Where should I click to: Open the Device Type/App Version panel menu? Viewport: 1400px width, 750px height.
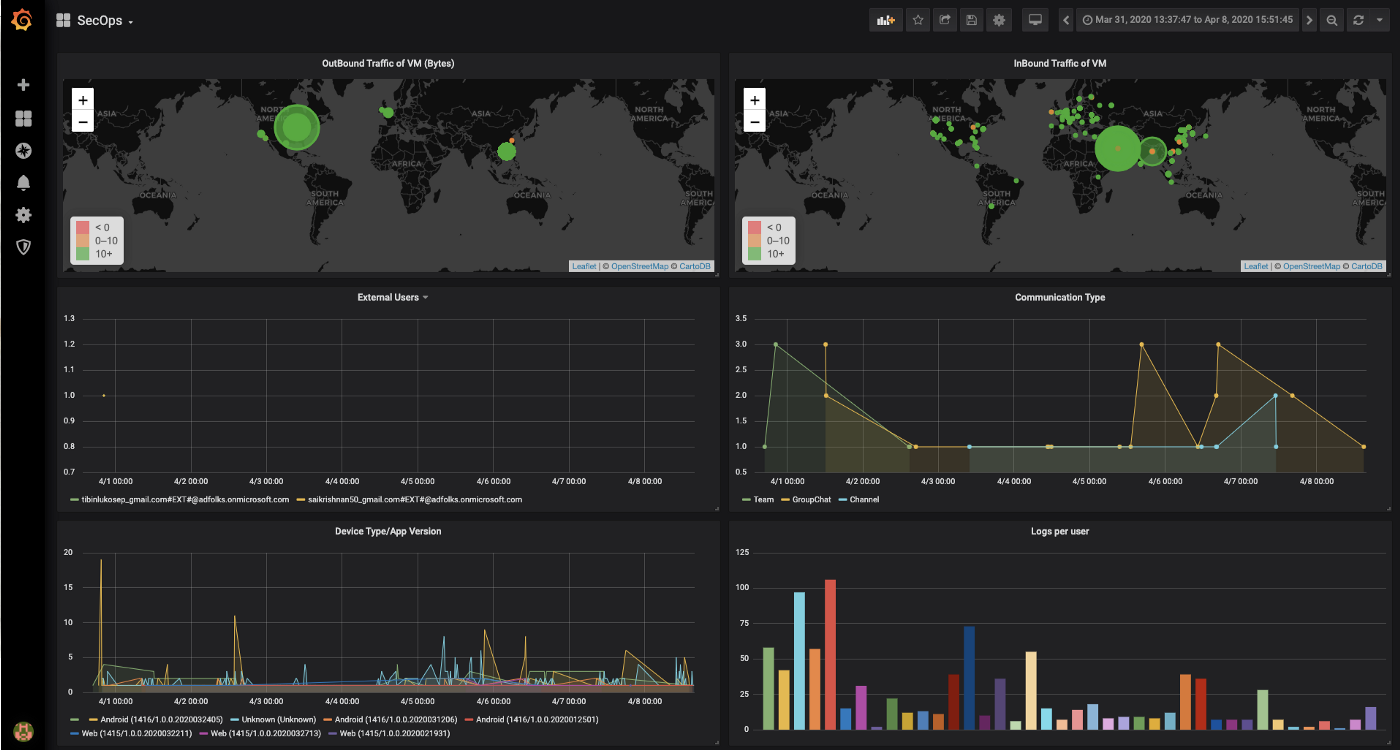click(388, 531)
